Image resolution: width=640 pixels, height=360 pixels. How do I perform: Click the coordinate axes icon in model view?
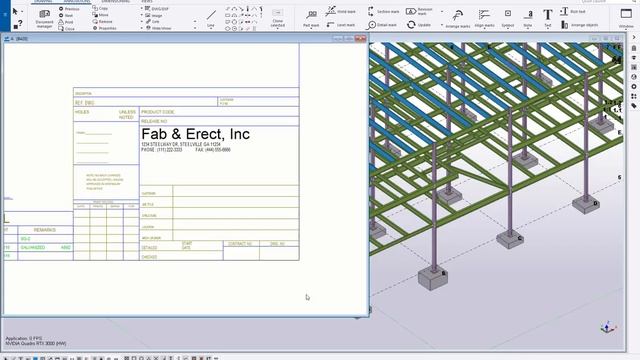607,327
